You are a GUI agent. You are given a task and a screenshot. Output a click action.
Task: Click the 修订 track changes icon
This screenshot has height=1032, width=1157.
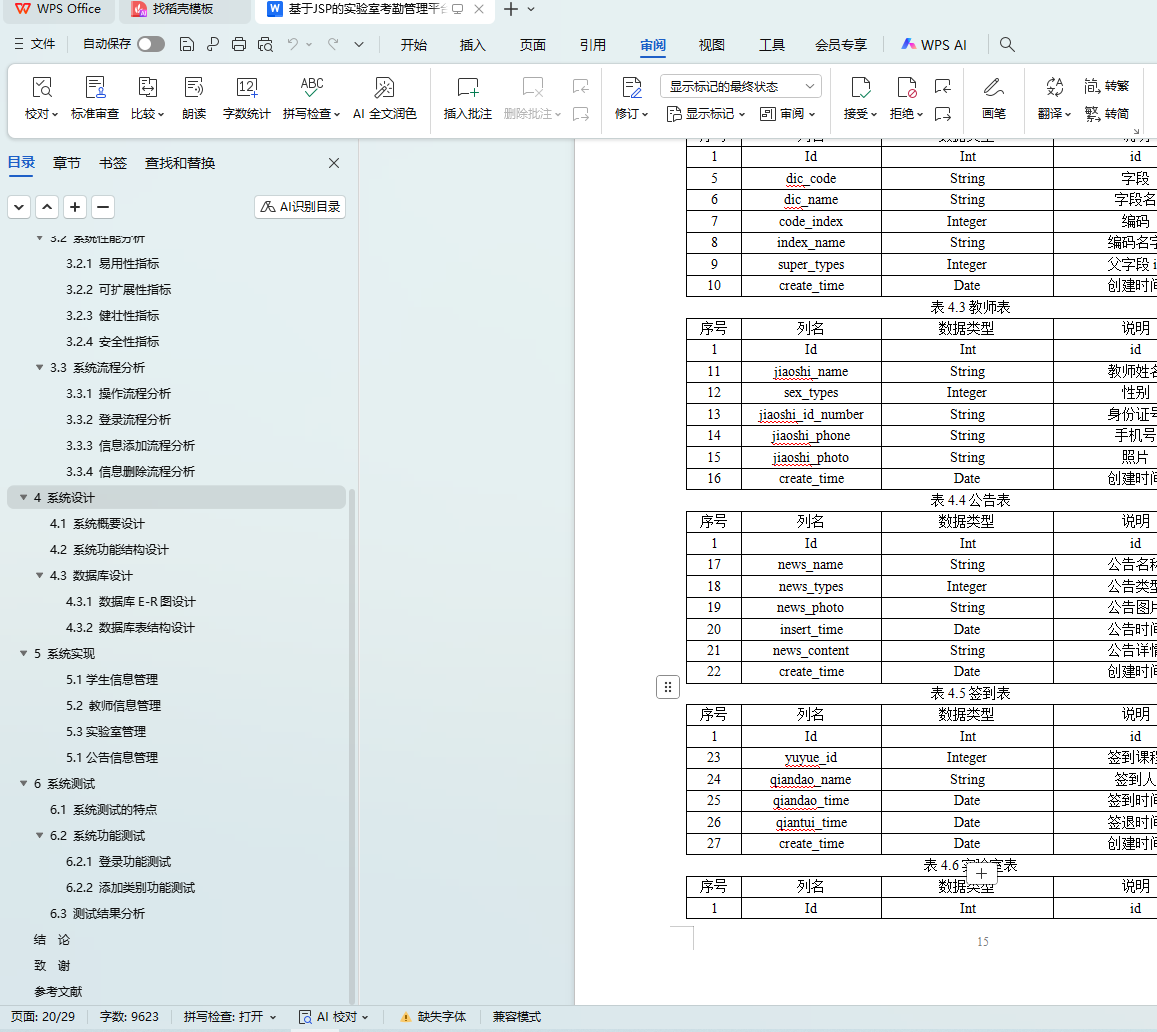click(x=631, y=89)
